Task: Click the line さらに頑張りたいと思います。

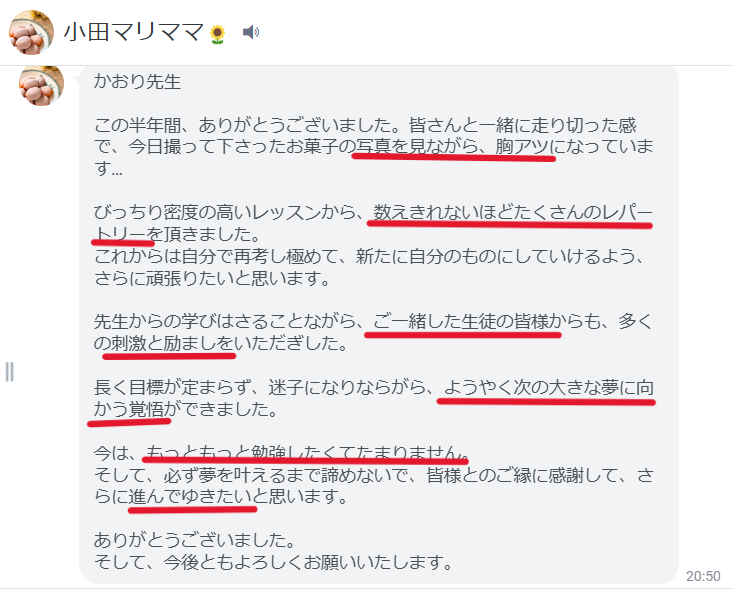Action: pyautogui.click(x=213, y=278)
